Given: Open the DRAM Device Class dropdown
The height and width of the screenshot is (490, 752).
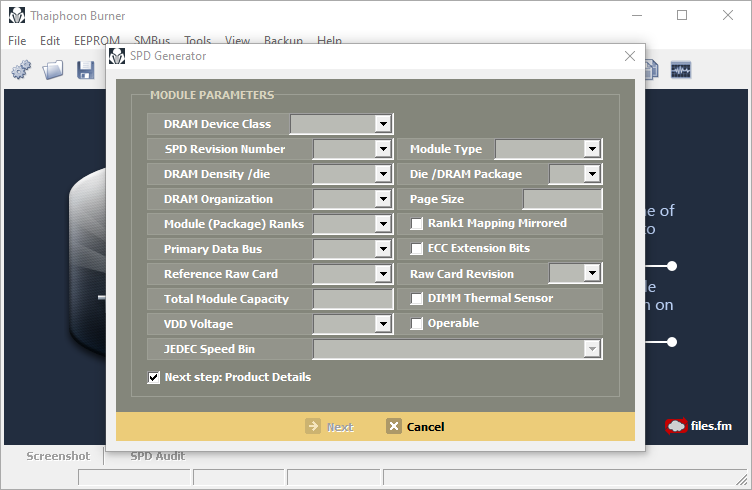Looking at the screenshot, I should tap(383, 124).
